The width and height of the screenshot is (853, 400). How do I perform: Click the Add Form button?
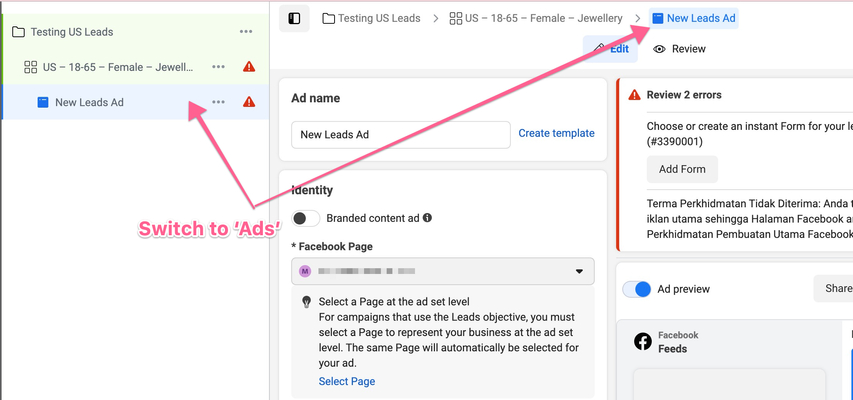click(x=682, y=169)
